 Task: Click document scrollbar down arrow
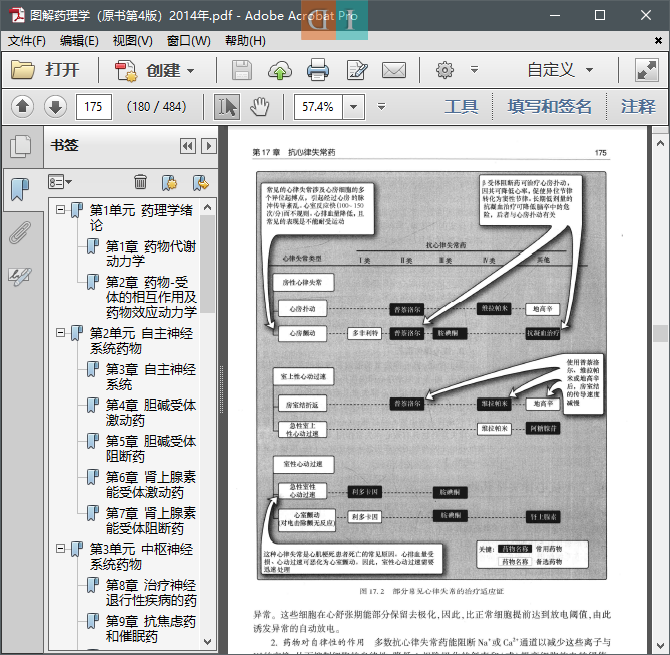pyautogui.click(x=660, y=646)
